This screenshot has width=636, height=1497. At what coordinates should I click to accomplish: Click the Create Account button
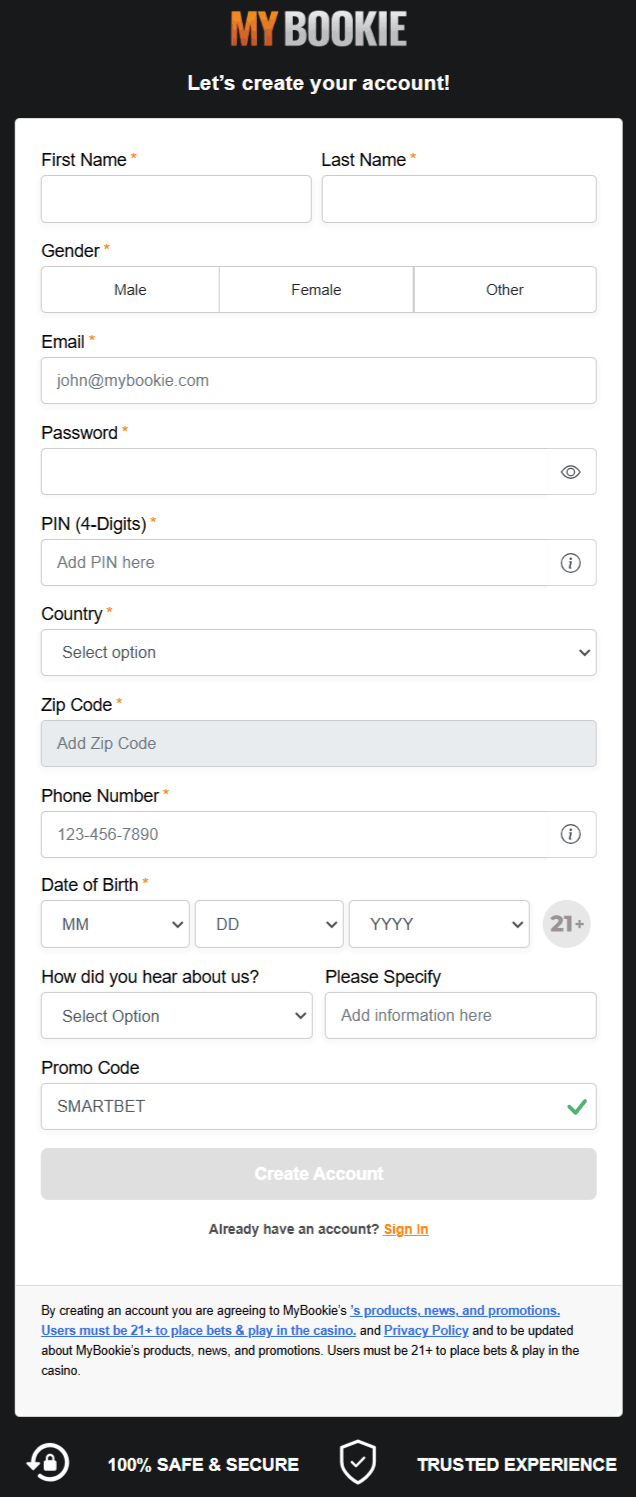click(x=319, y=1174)
